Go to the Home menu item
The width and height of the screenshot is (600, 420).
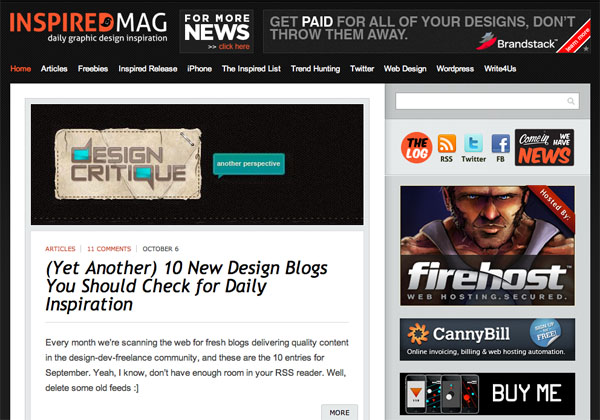(21, 69)
